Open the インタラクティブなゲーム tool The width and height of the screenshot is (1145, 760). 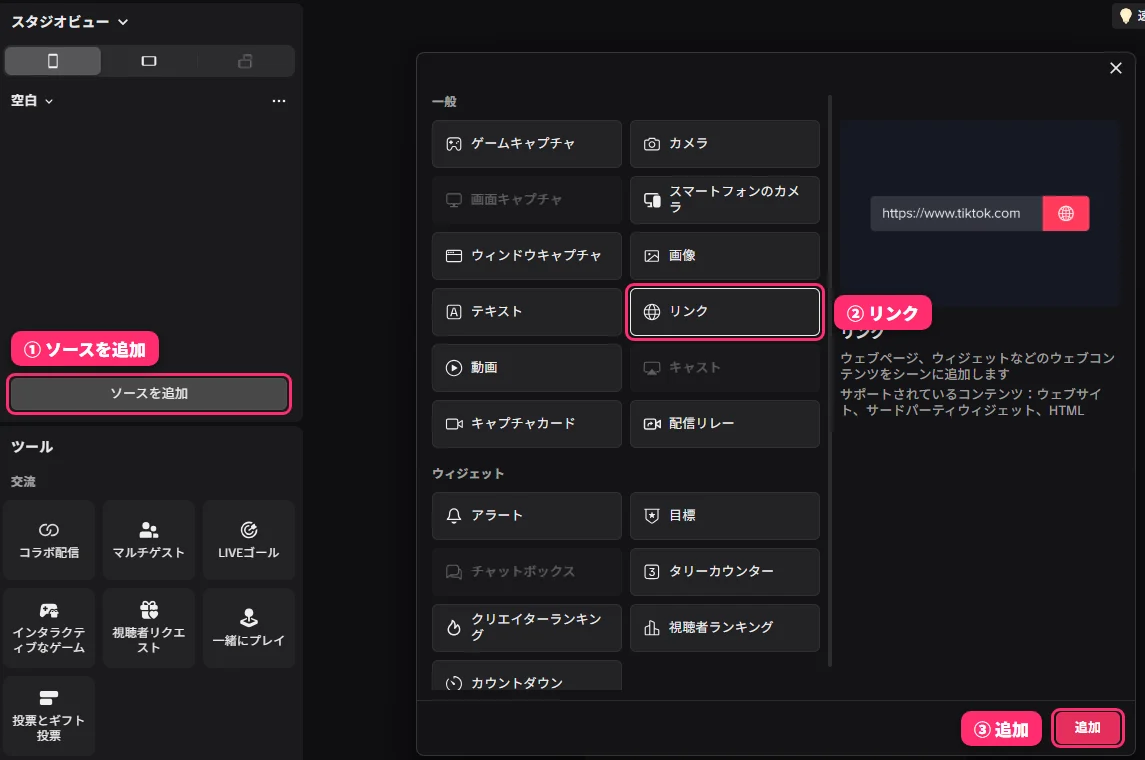[49, 628]
